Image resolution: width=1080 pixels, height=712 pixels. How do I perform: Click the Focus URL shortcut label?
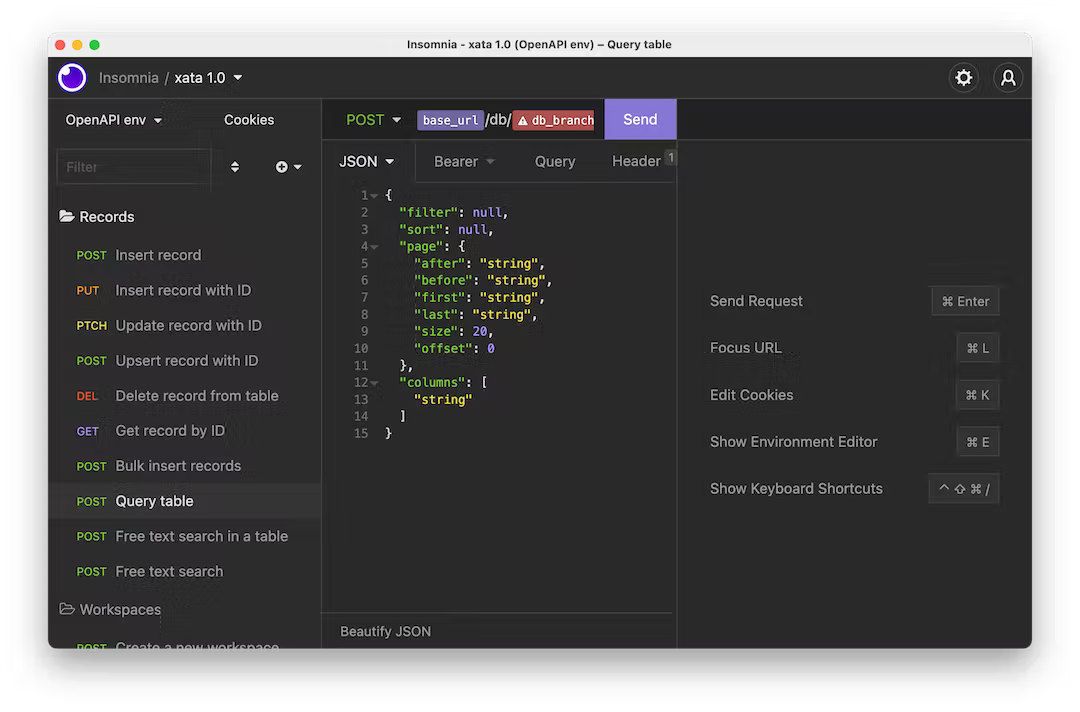(746, 348)
